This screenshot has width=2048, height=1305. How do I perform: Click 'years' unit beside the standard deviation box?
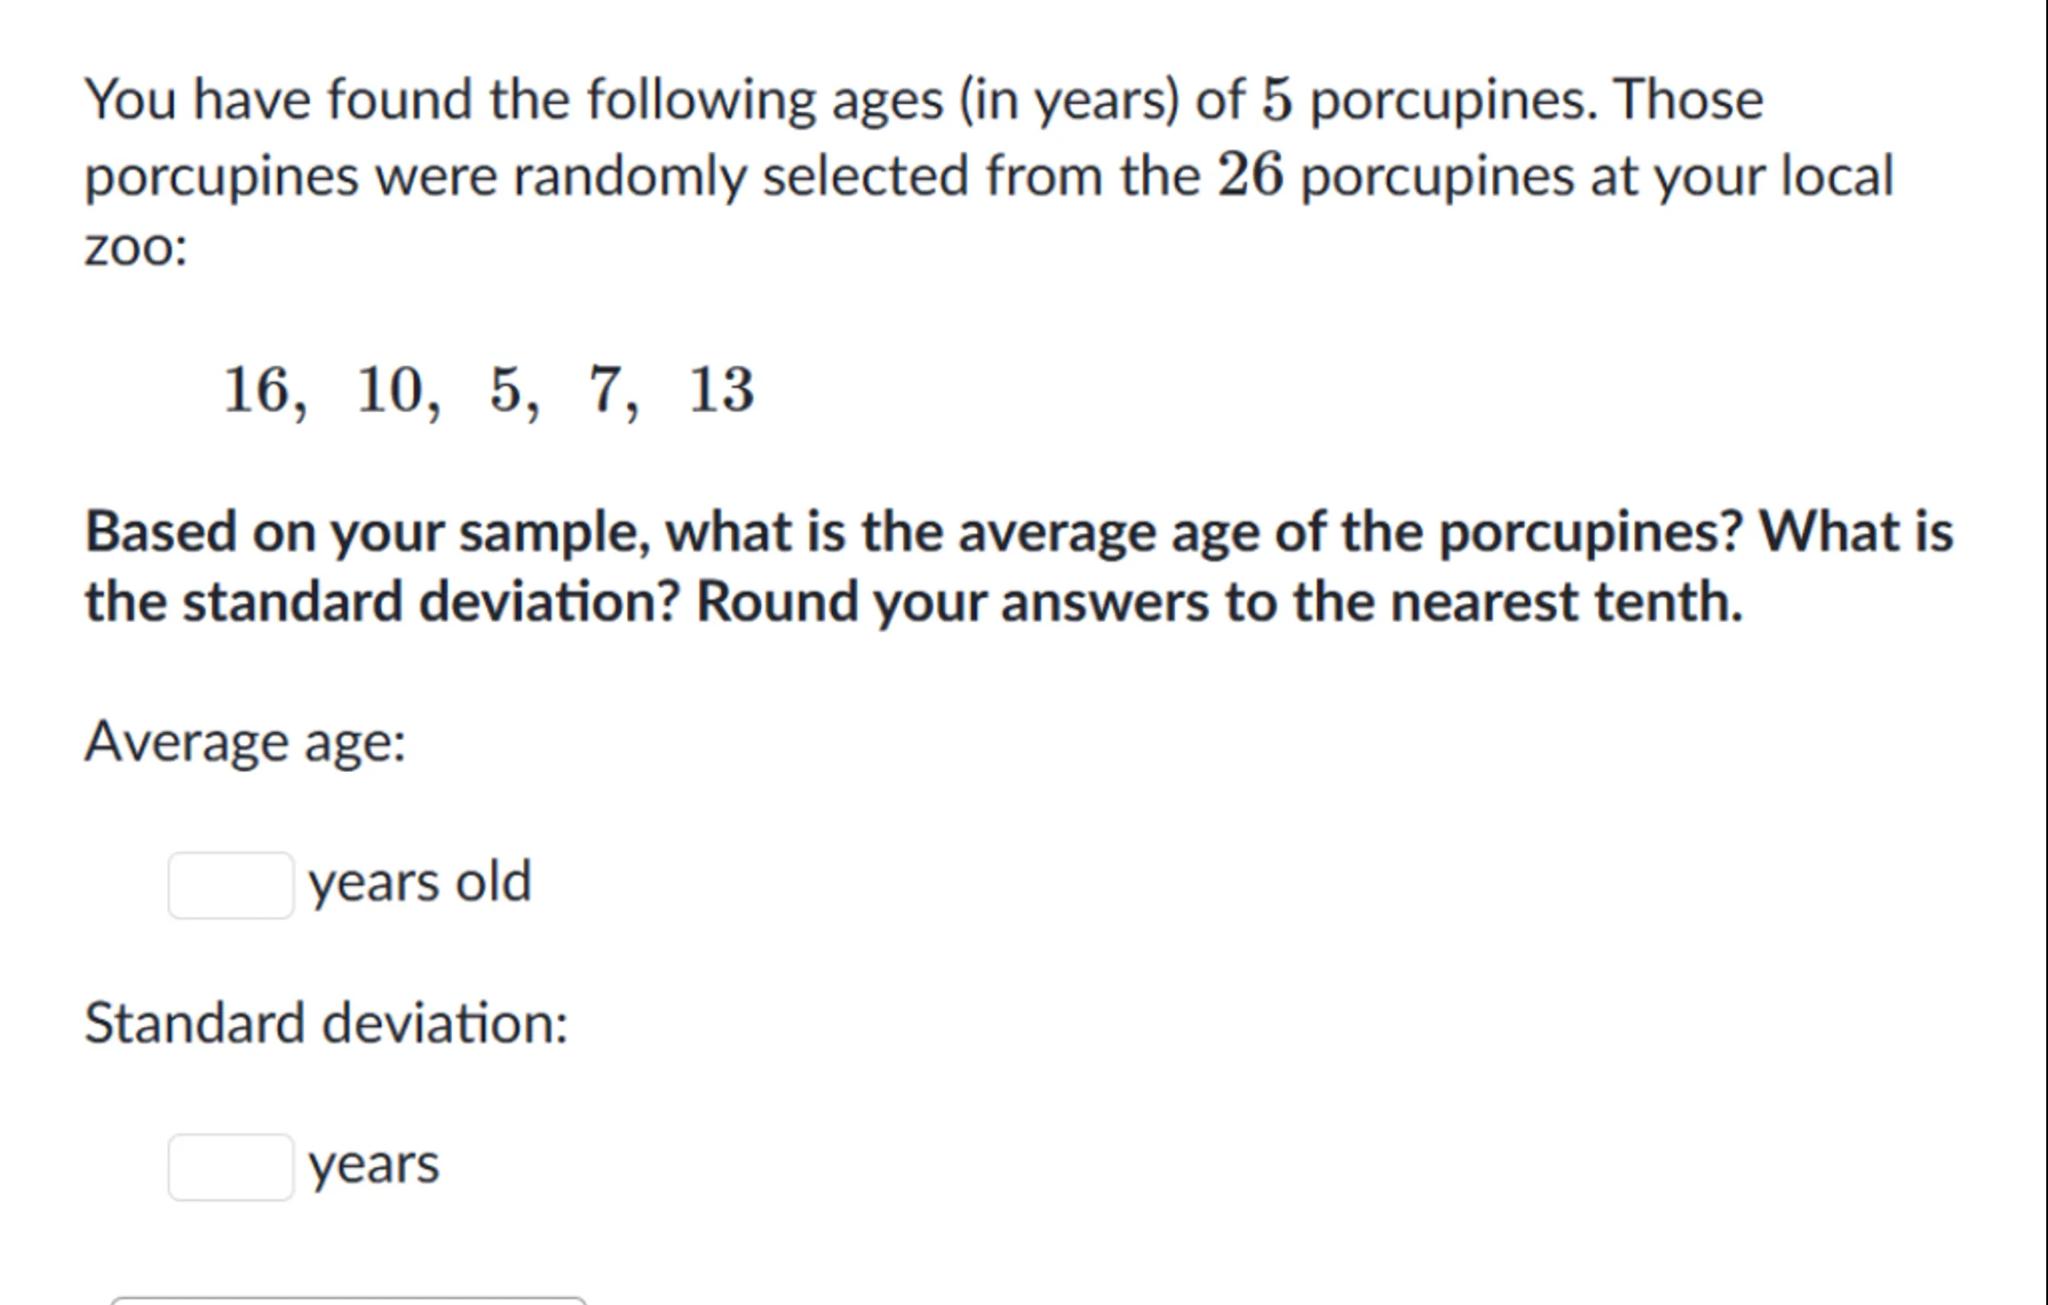373,1165
